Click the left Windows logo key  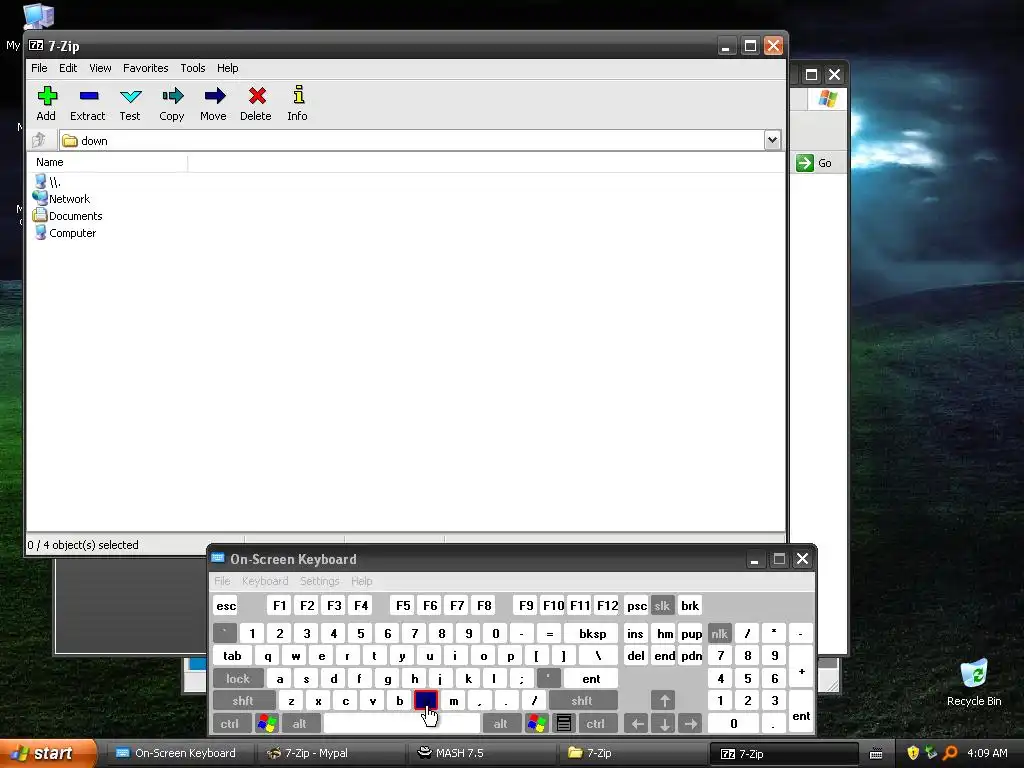pos(267,724)
